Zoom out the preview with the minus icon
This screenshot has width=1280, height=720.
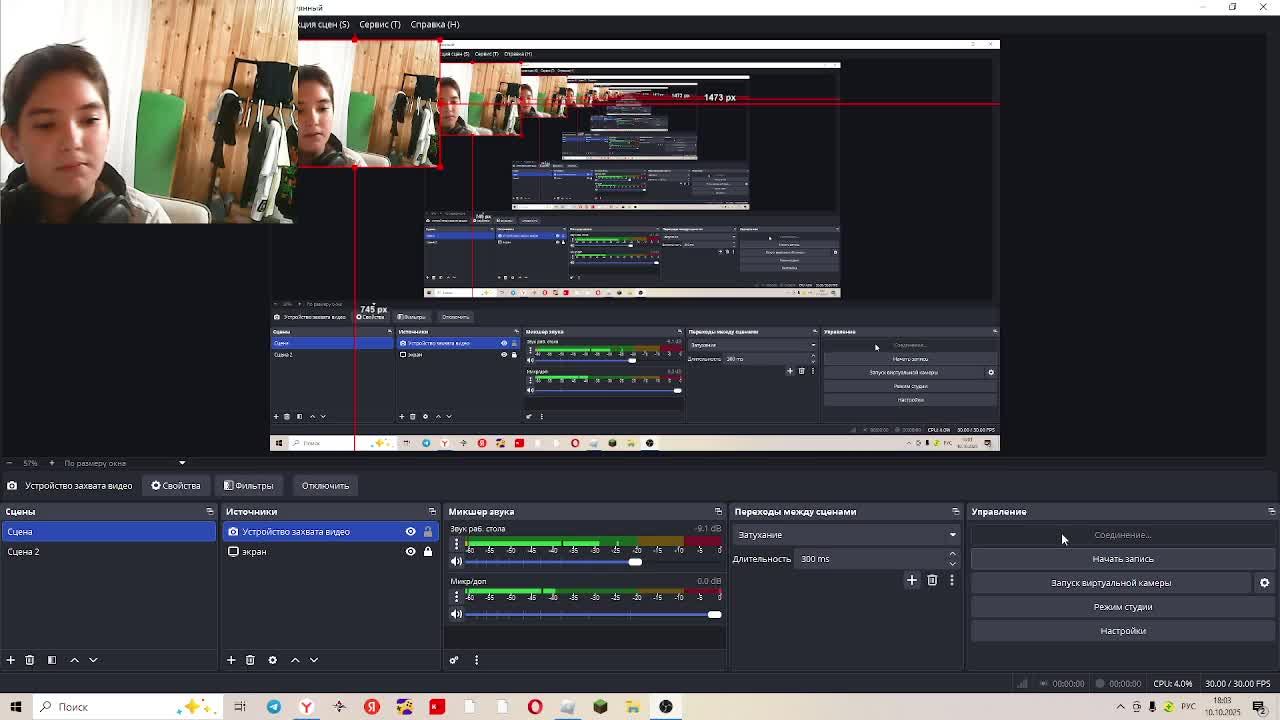click(8, 463)
